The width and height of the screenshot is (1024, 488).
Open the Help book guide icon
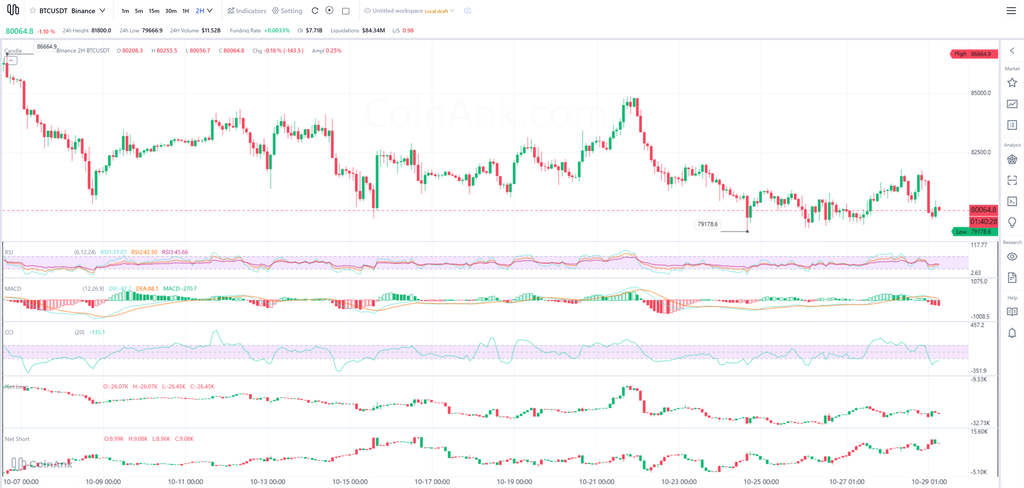click(x=1012, y=312)
